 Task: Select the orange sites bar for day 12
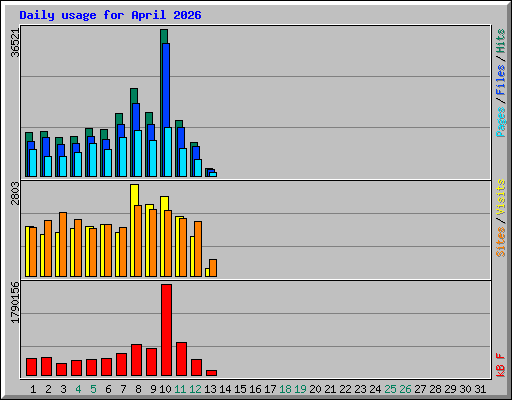pos(198,249)
